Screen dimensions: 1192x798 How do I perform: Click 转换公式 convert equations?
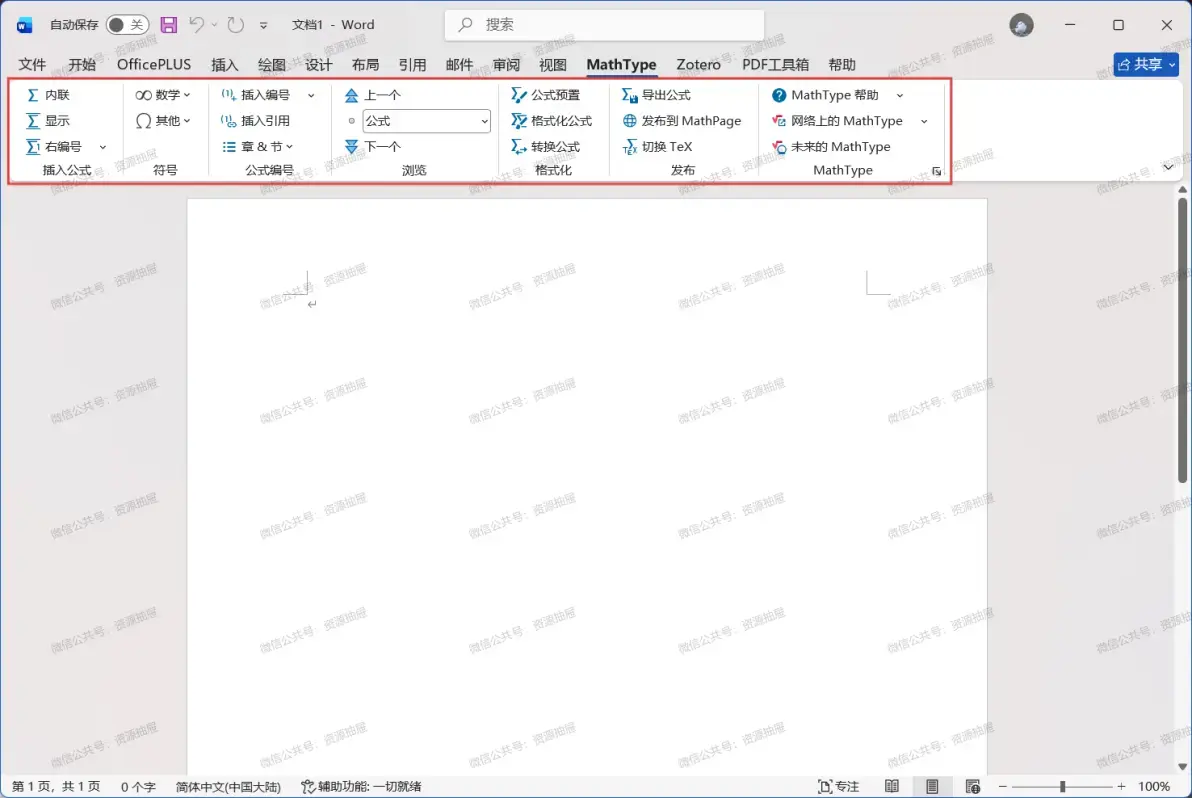tap(546, 147)
